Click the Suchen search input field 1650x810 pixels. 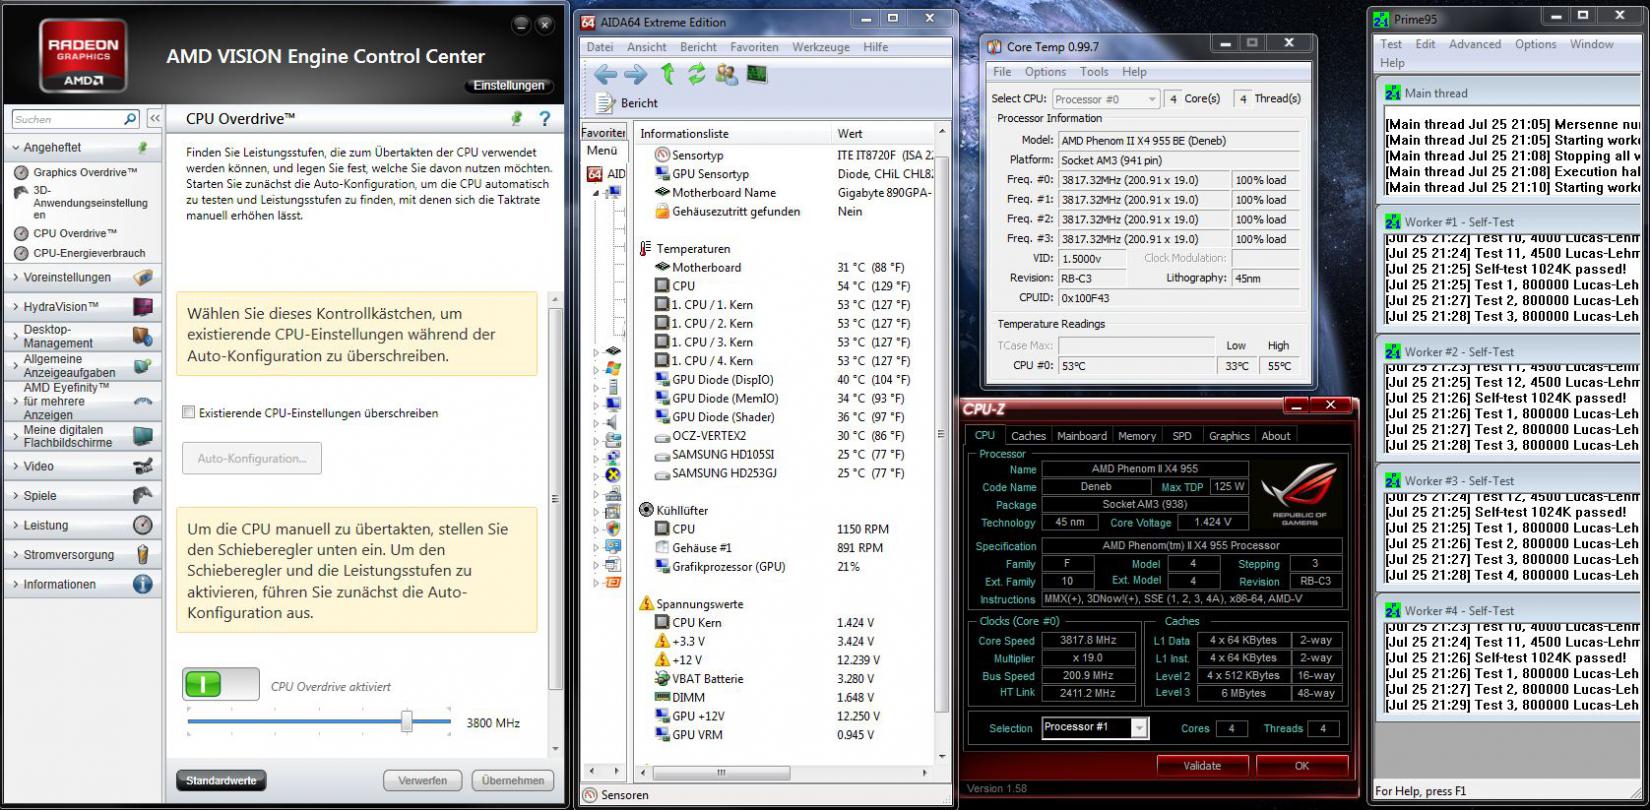coord(67,119)
